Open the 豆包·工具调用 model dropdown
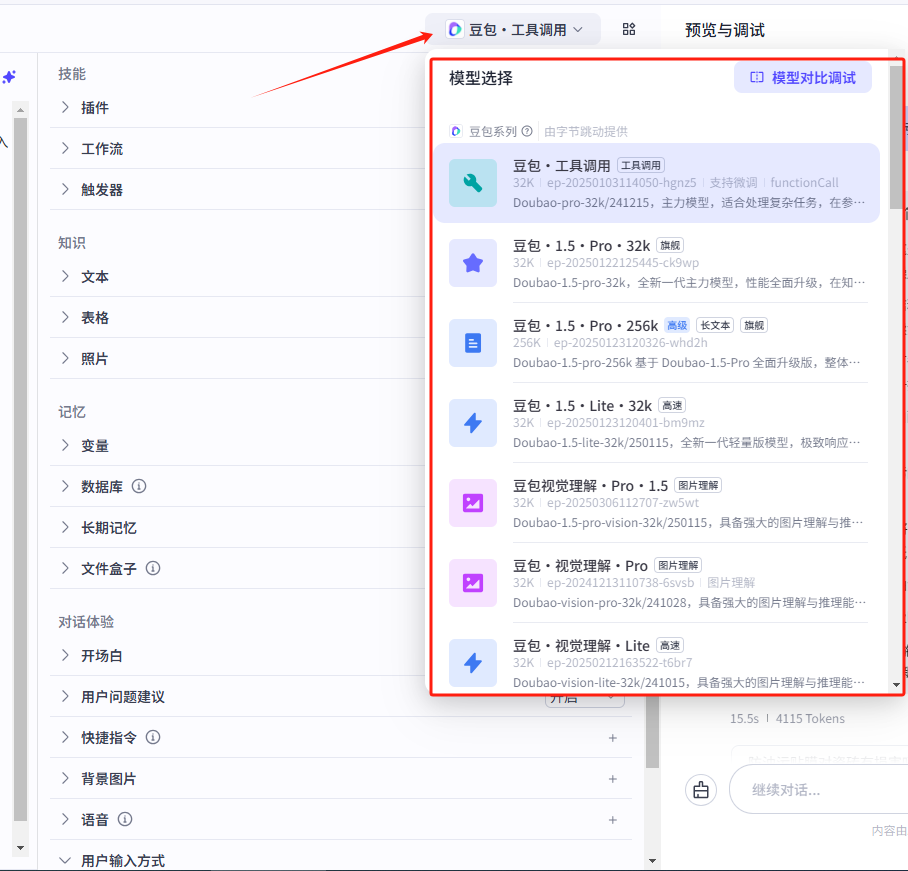Image resolution: width=908 pixels, height=871 pixels. (514, 30)
